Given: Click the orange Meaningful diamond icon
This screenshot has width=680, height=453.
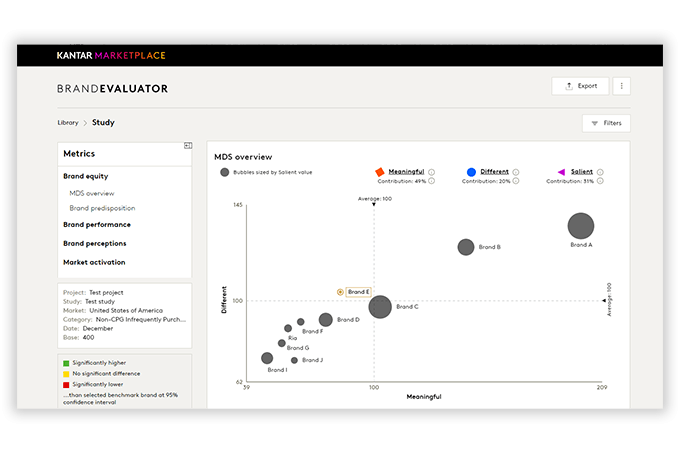Looking at the screenshot, I should pos(379,172).
